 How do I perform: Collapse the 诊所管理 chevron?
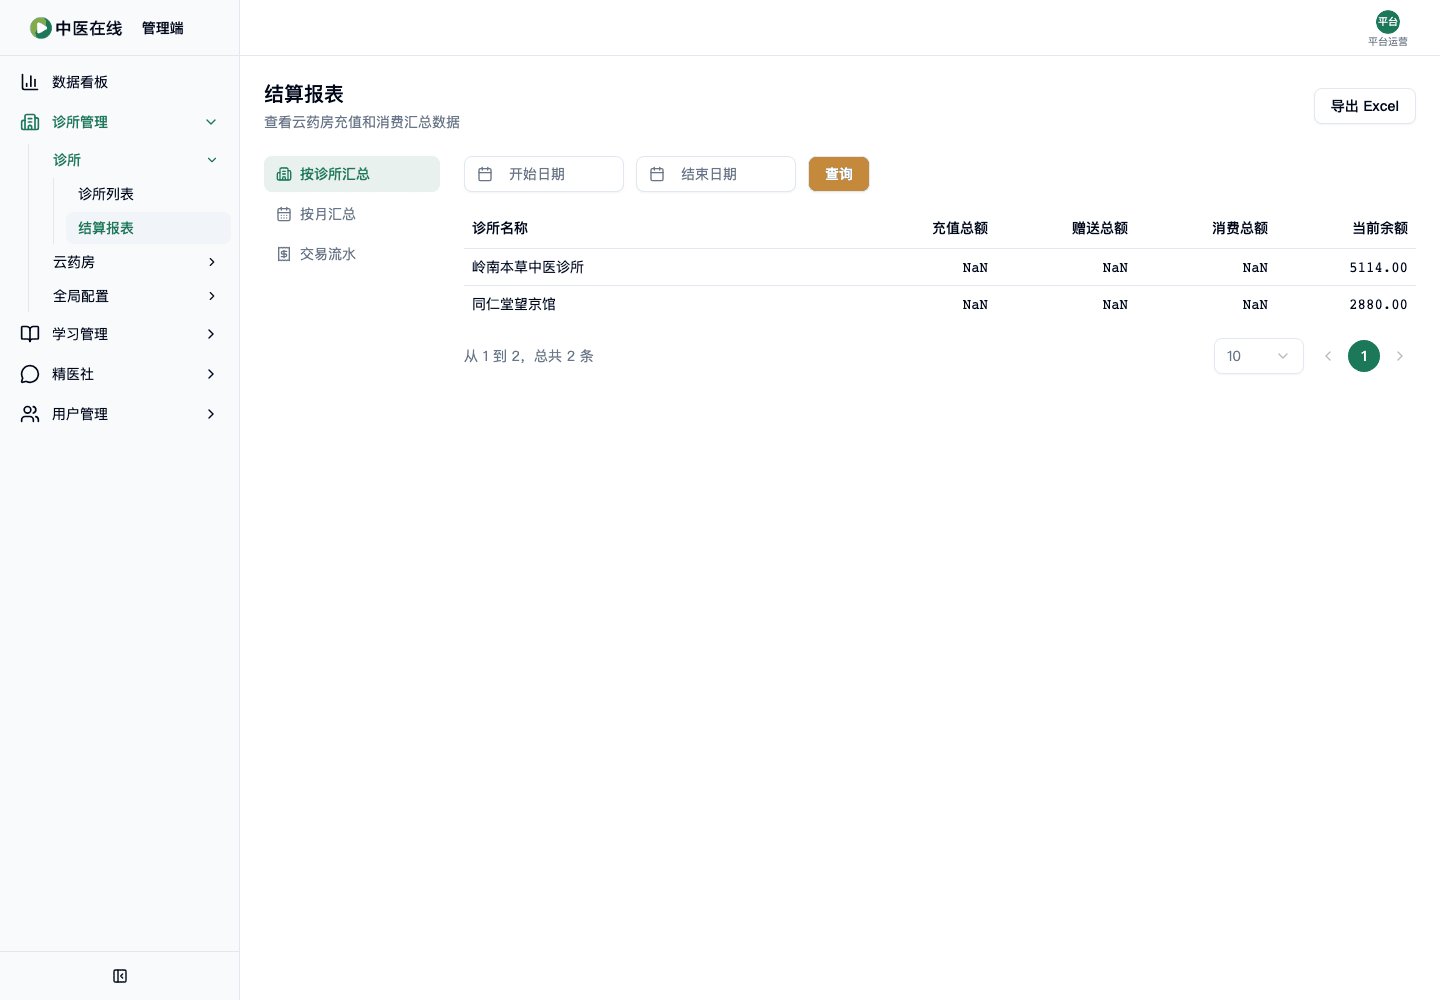(x=211, y=122)
